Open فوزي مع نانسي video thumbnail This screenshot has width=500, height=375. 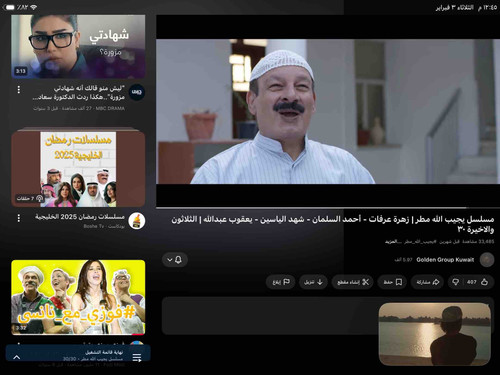(78, 297)
